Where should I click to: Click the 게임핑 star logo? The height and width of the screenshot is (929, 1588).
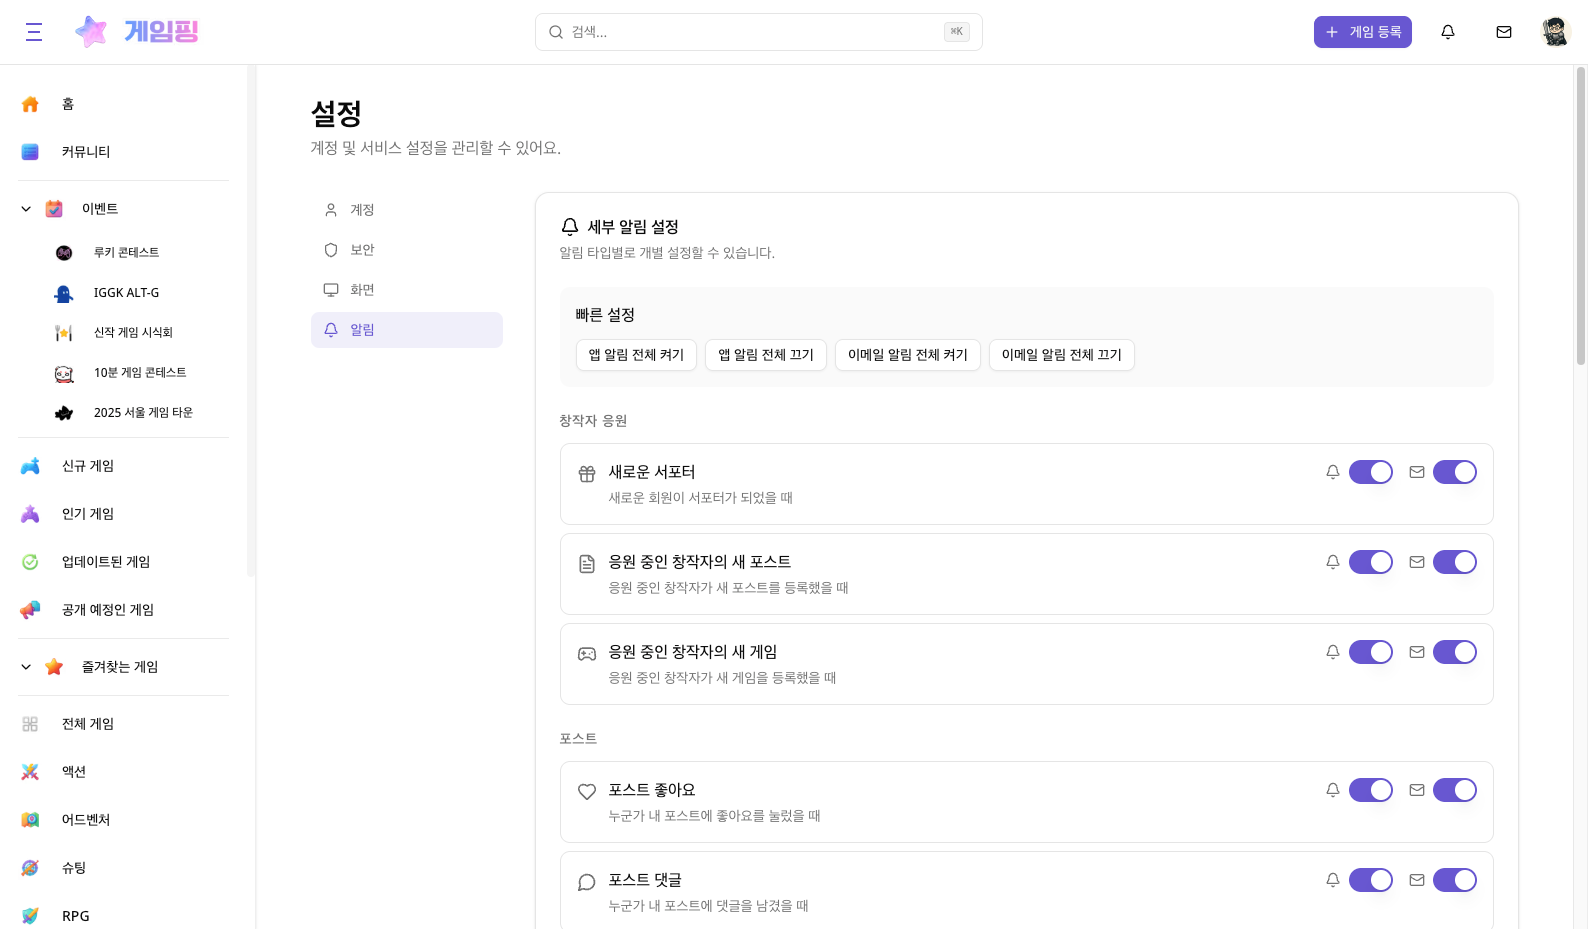[x=91, y=32]
